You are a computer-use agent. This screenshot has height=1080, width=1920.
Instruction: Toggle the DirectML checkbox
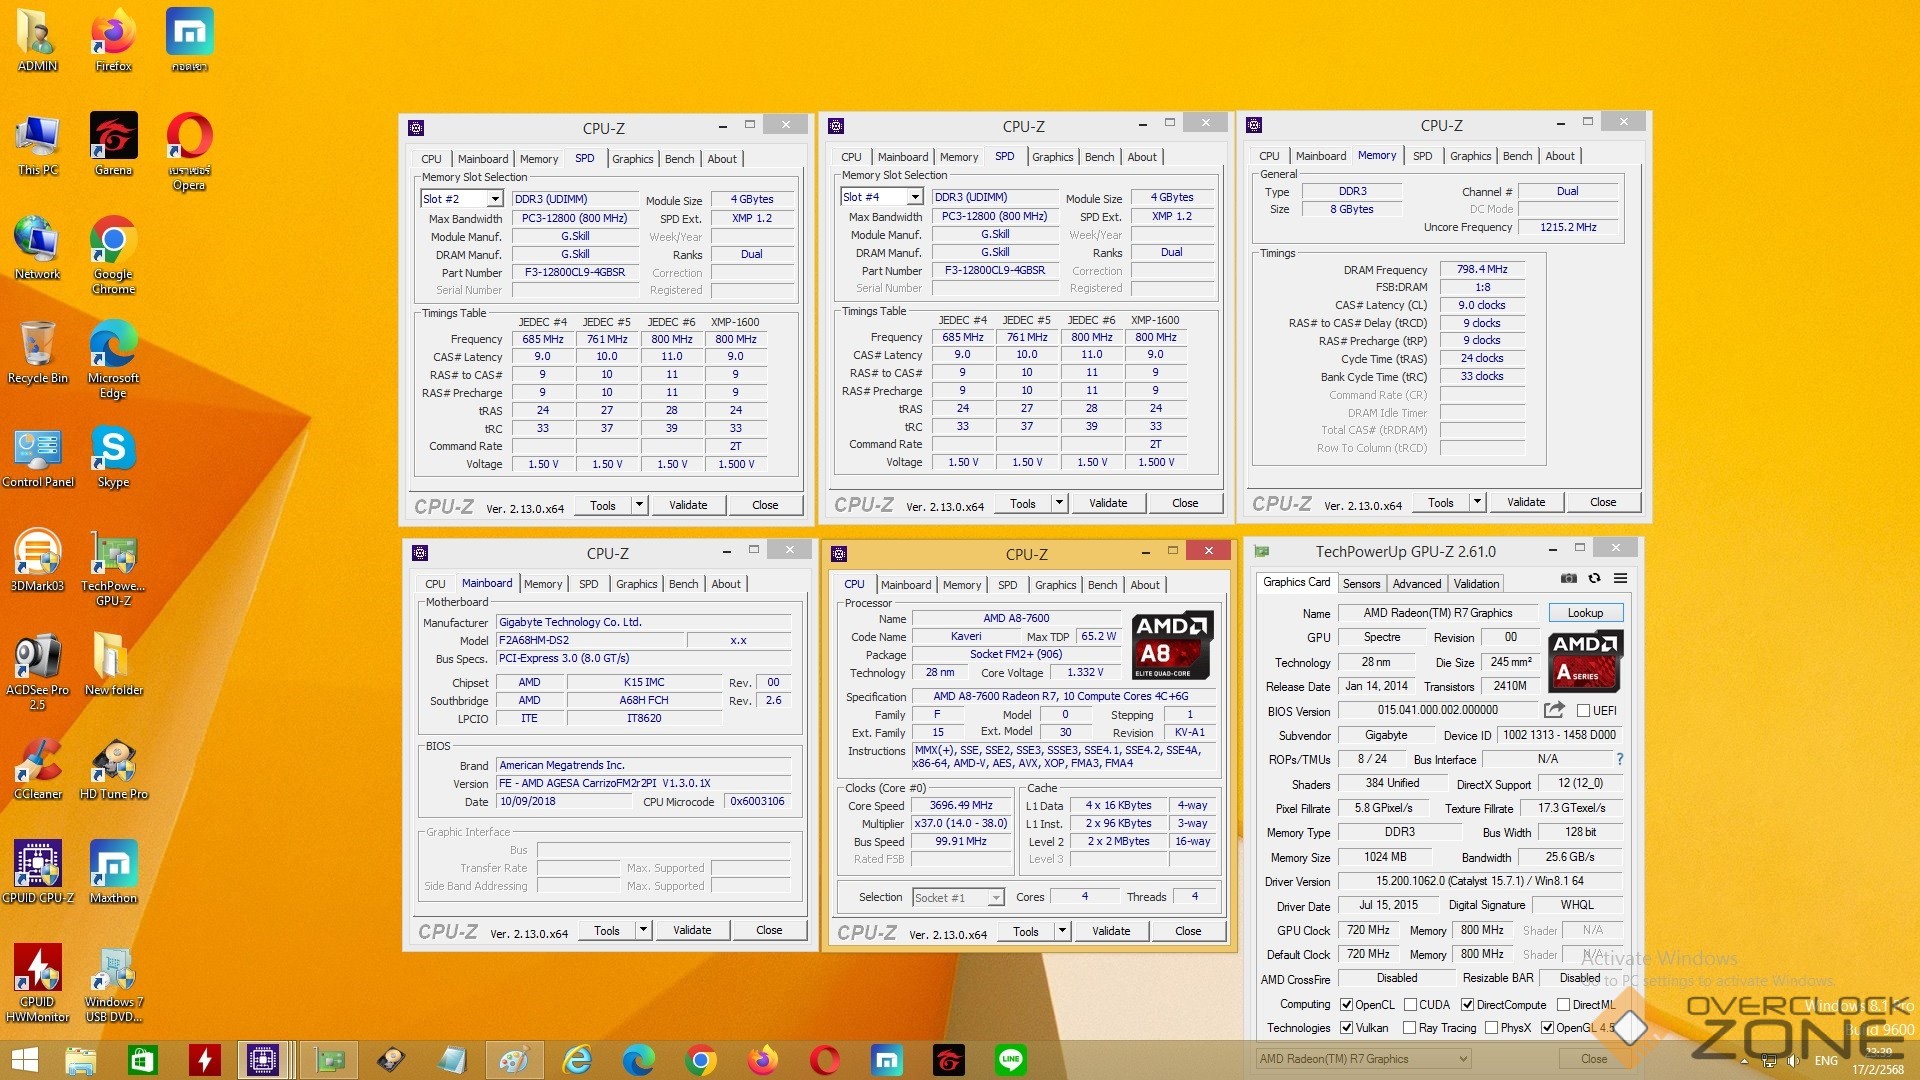(x=1563, y=1005)
